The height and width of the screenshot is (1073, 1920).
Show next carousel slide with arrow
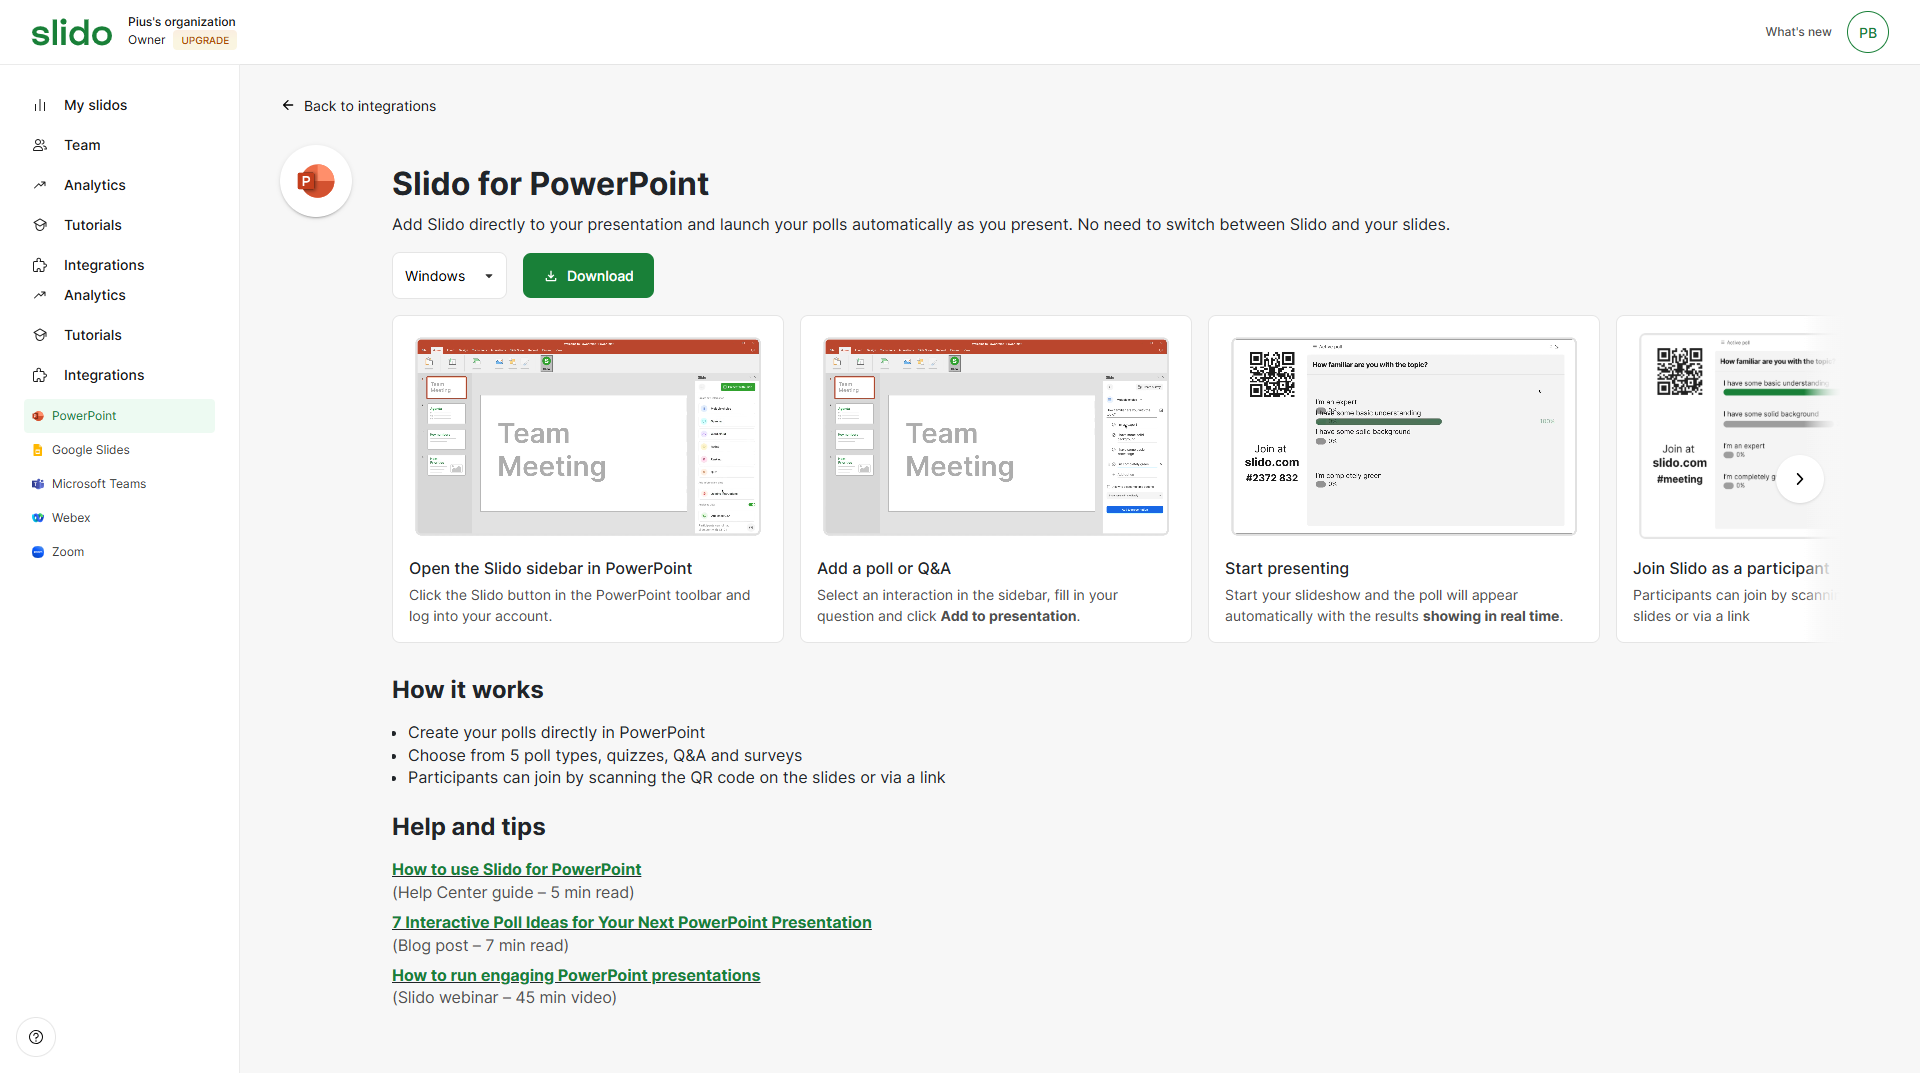1799,479
